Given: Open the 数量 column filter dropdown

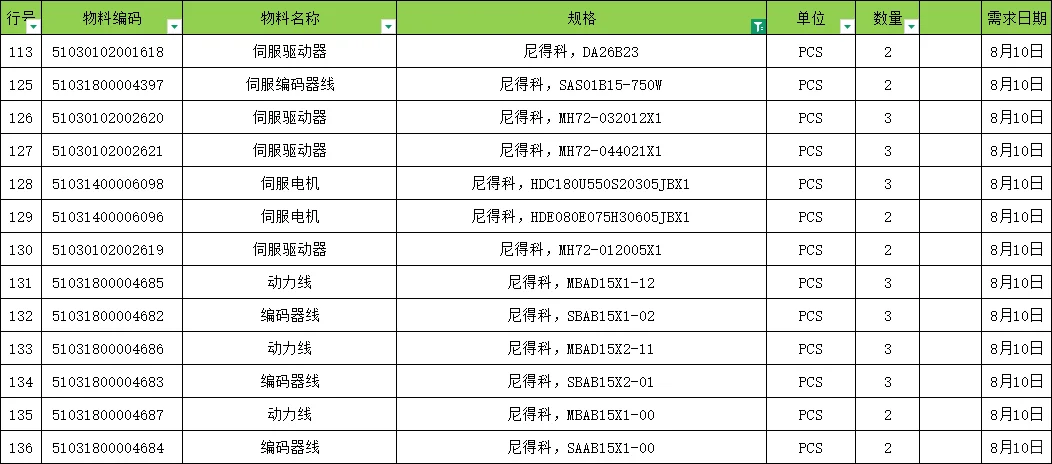Looking at the screenshot, I should 911,27.
